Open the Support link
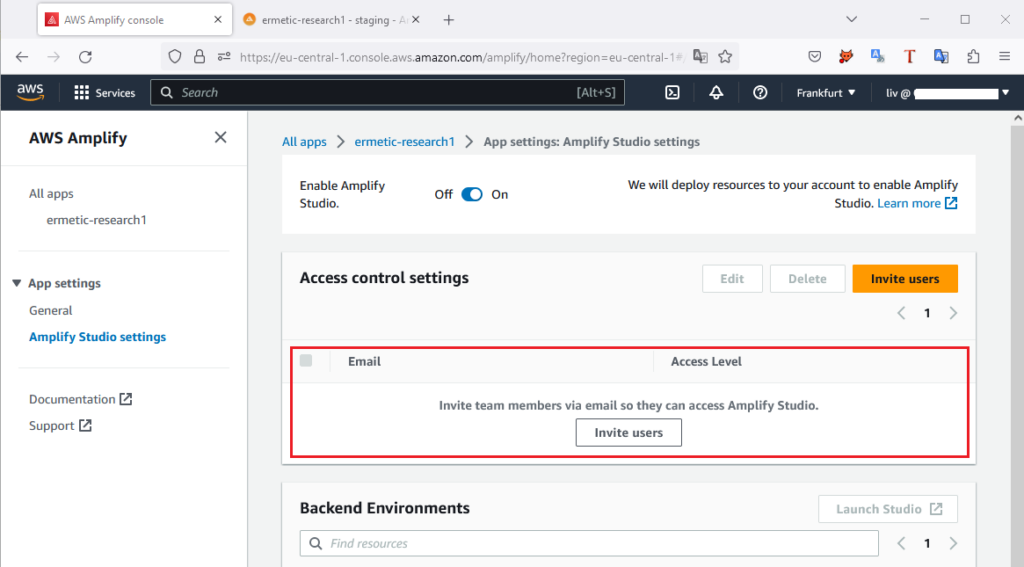The image size is (1024, 567). coord(60,426)
